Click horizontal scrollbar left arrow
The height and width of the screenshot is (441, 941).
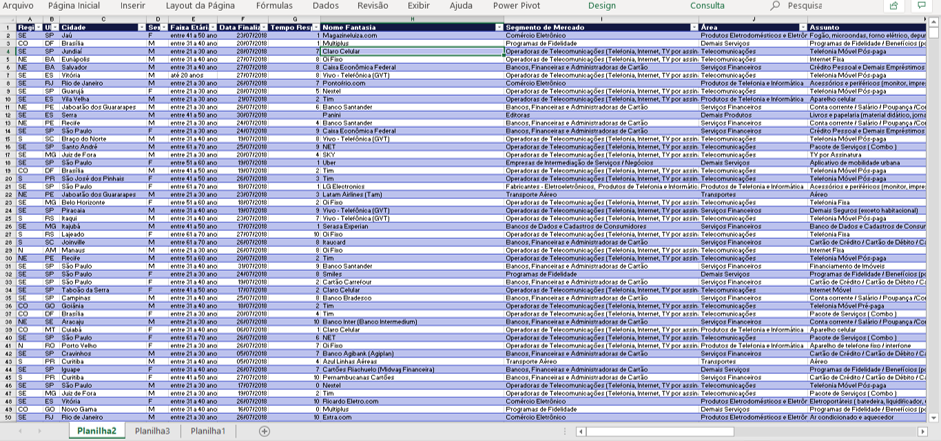580,431
